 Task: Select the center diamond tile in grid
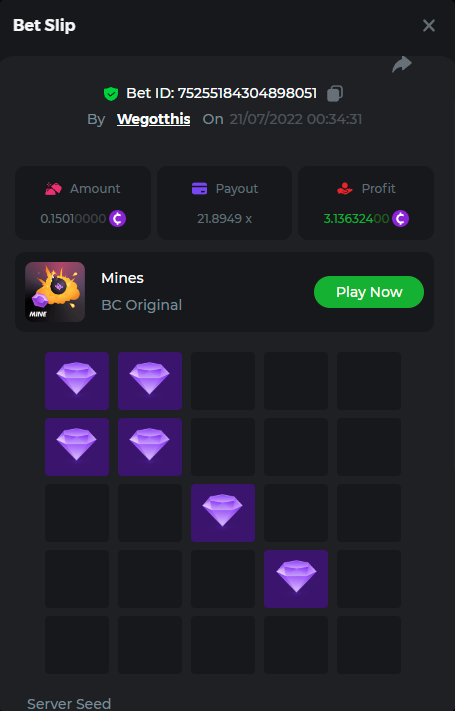click(x=223, y=513)
